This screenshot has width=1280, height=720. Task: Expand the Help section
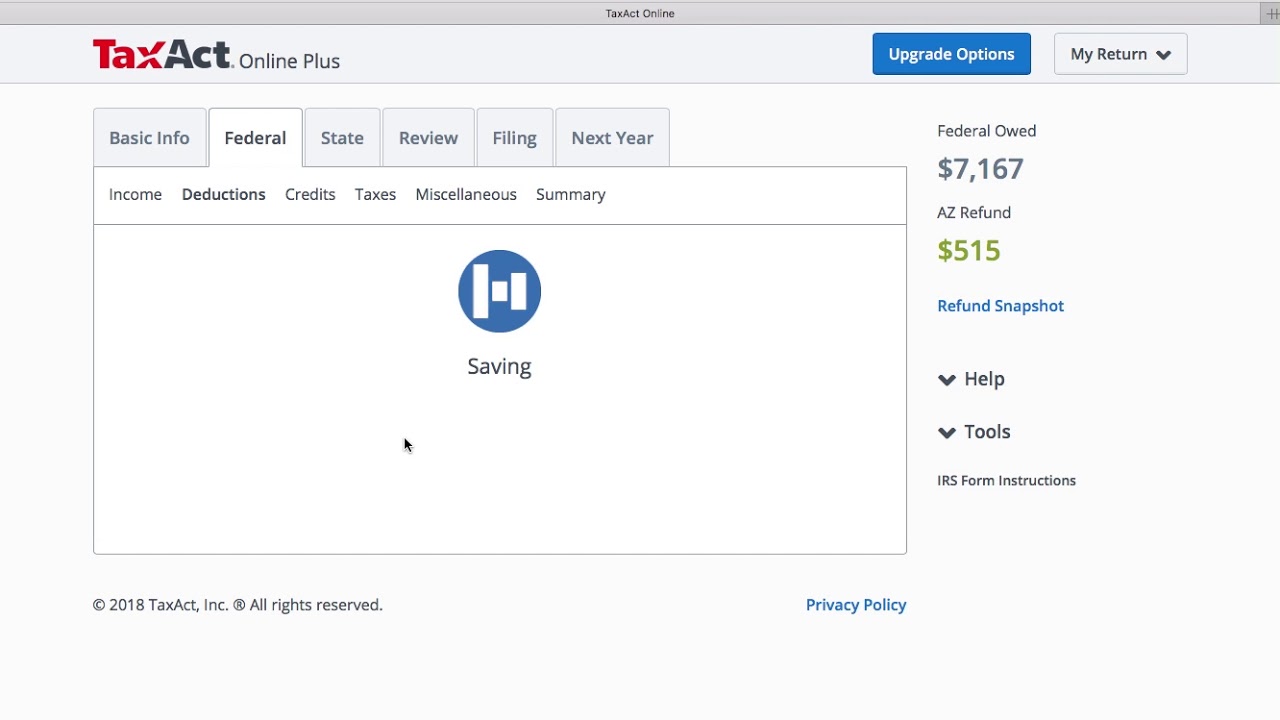point(984,379)
